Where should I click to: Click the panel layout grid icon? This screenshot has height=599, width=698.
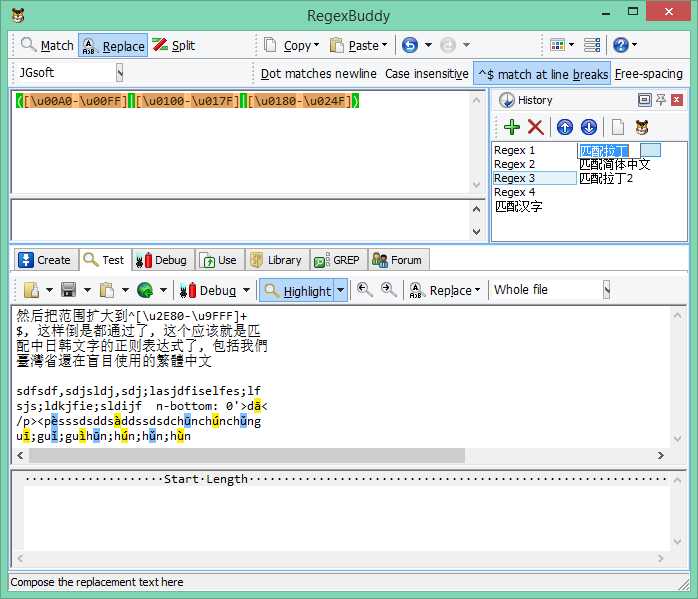pyautogui.click(x=557, y=45)
